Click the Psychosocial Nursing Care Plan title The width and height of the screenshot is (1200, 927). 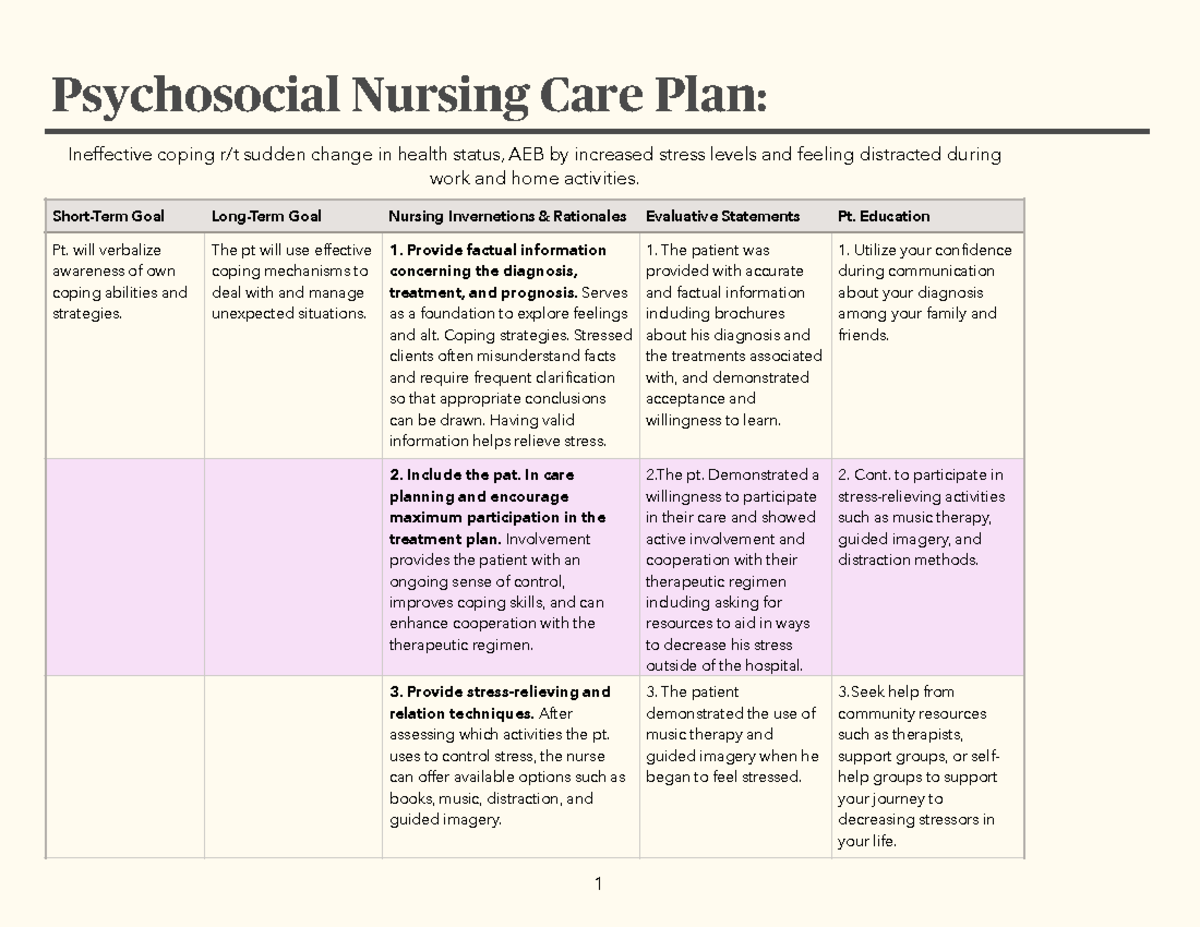click(x=410, y=97)
